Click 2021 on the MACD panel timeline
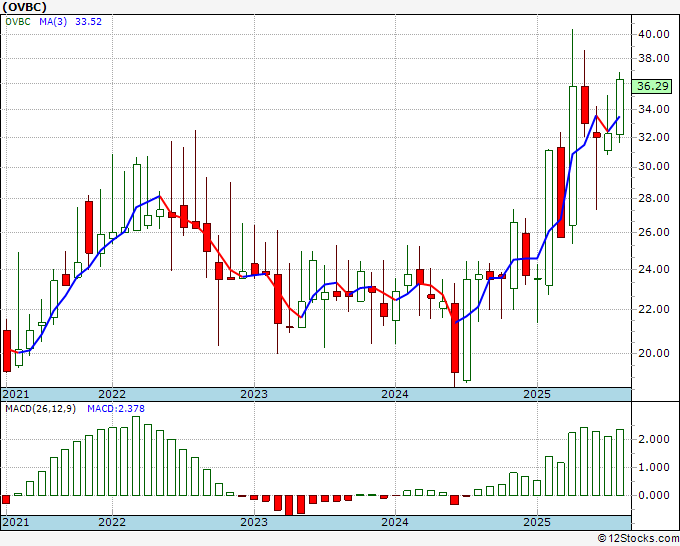Image resolution: width=680 pixels, height=546 pixels. coord(16,521)
